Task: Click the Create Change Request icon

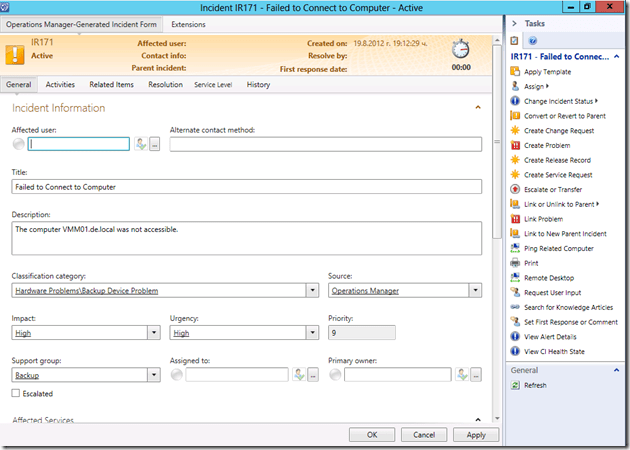Action: pyautogui.click(x=515, y=130)
